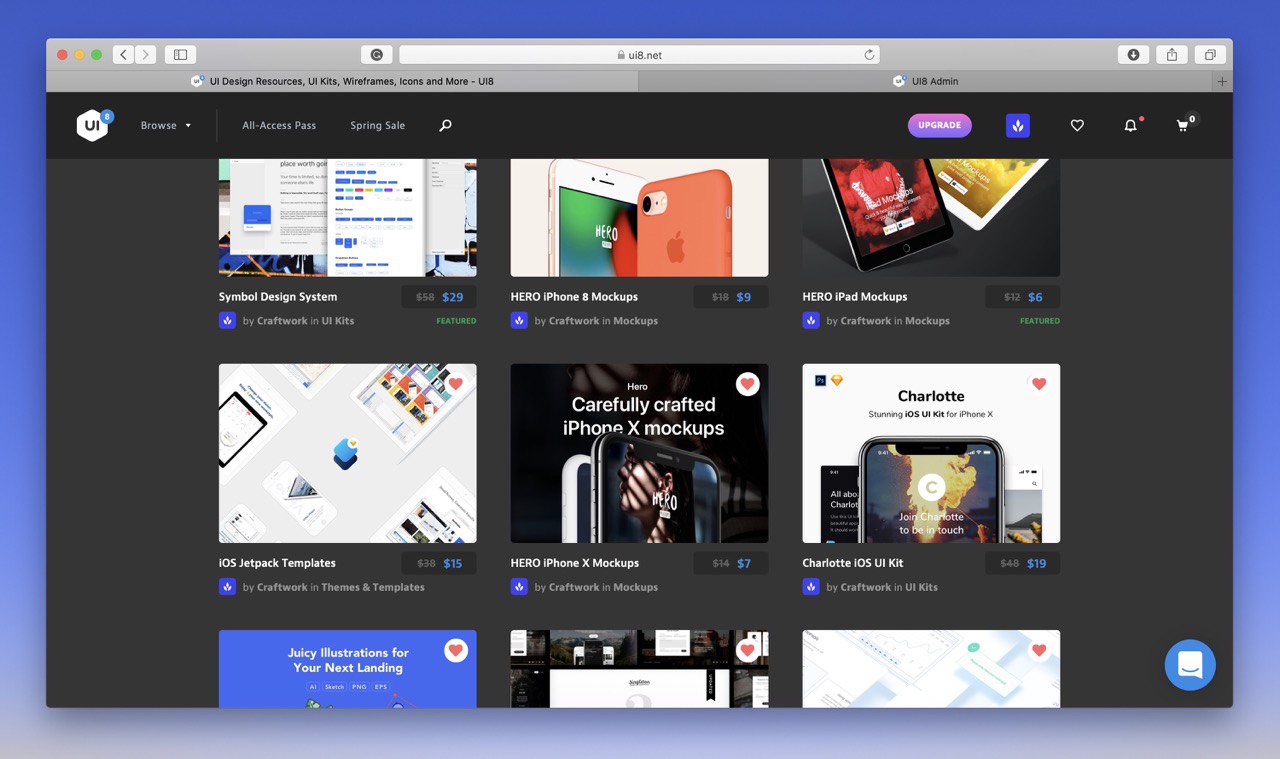Click the search magnifier icon
This screenshot has height=759, width=1280.
pyautogui.click(x=445, y=125)
